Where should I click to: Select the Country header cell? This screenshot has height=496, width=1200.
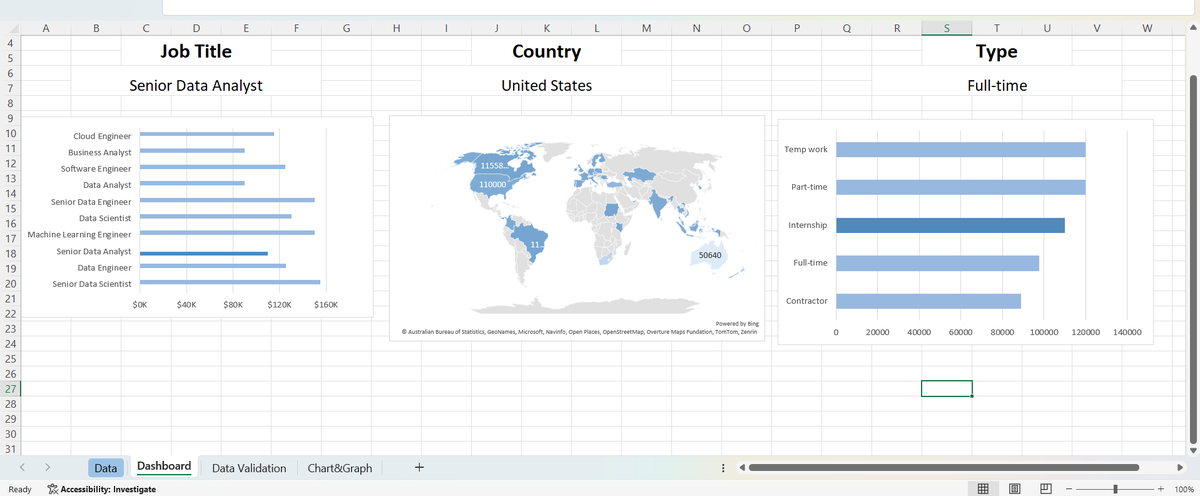(546, 51)
